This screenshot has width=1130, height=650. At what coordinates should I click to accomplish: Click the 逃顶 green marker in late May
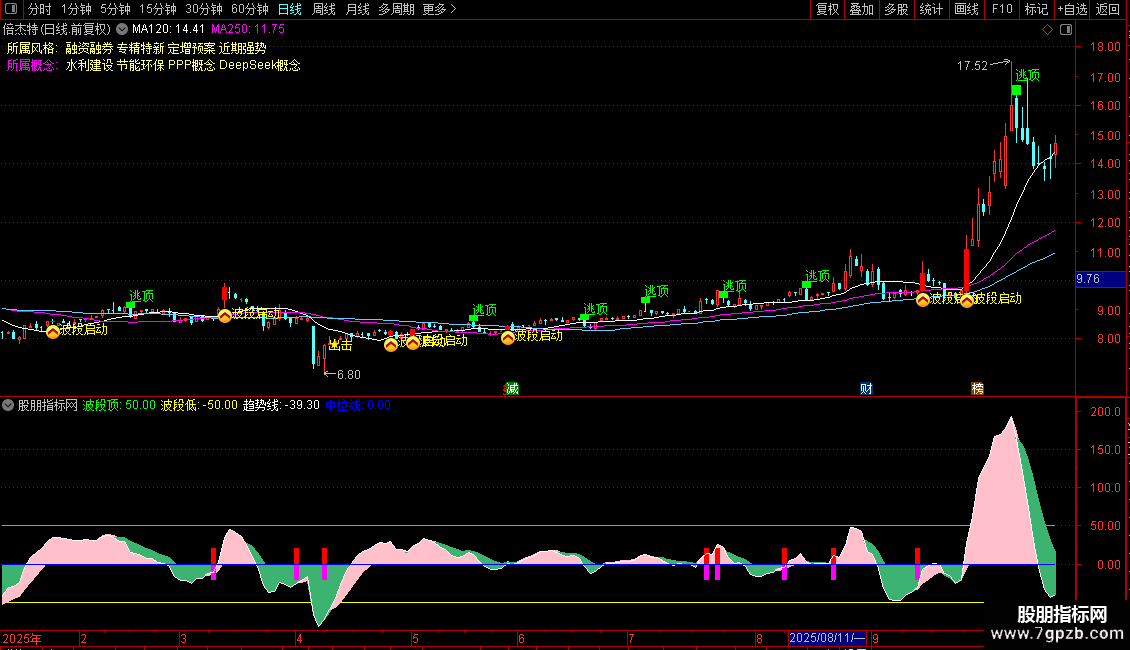tap(473, 318)
